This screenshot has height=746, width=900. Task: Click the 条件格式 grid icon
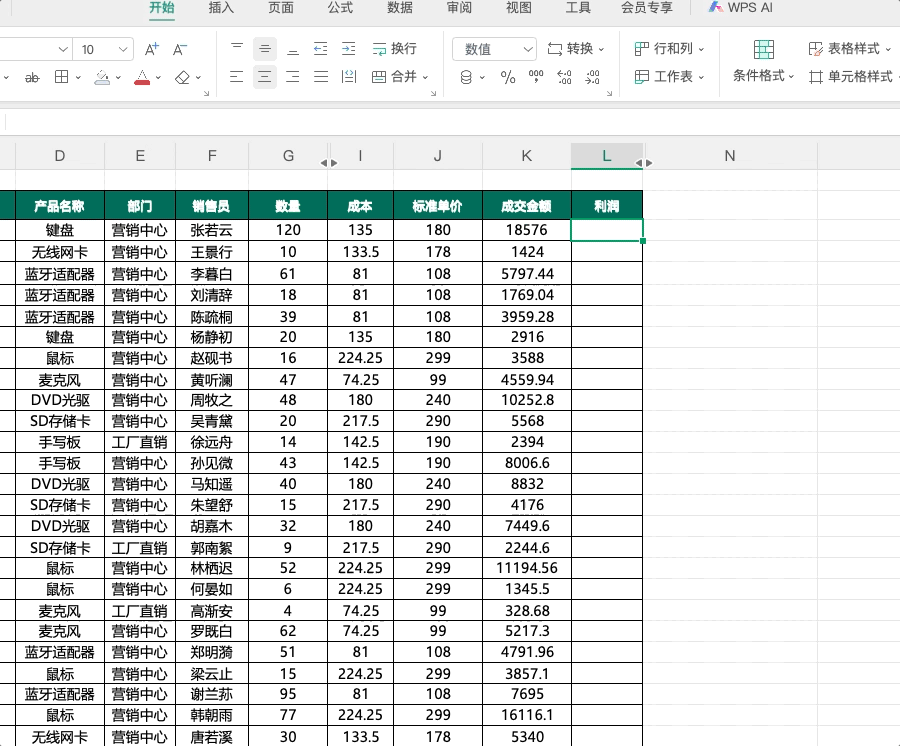[764, 49]
